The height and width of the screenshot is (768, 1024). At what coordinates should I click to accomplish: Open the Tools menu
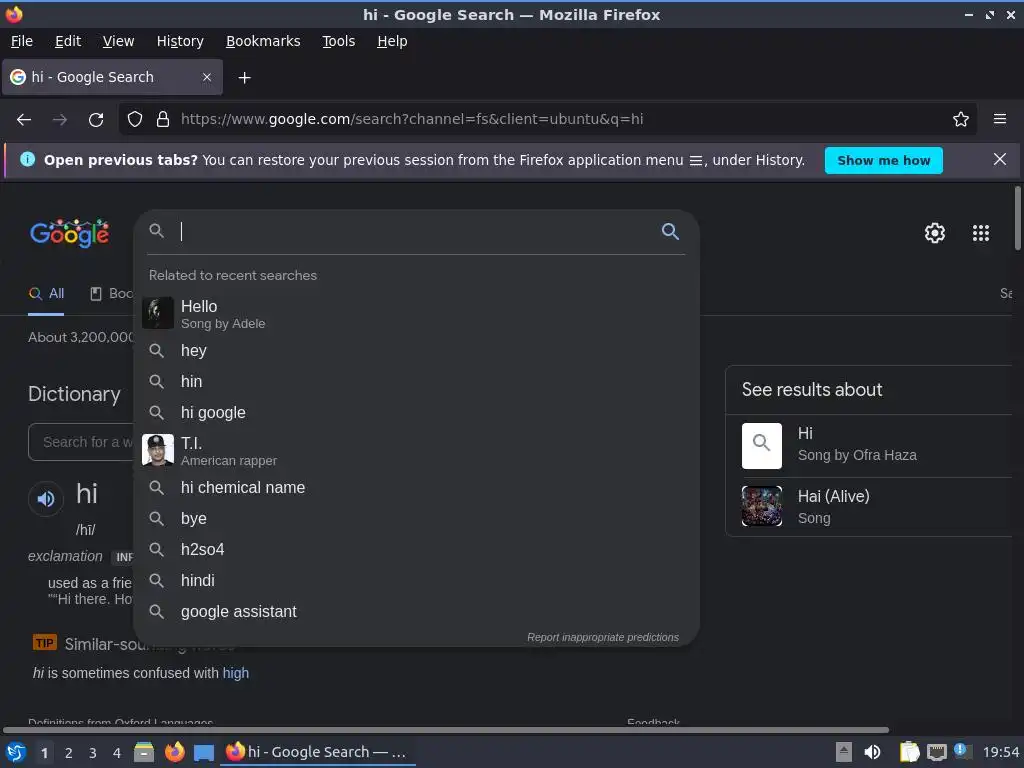(338, 41)
